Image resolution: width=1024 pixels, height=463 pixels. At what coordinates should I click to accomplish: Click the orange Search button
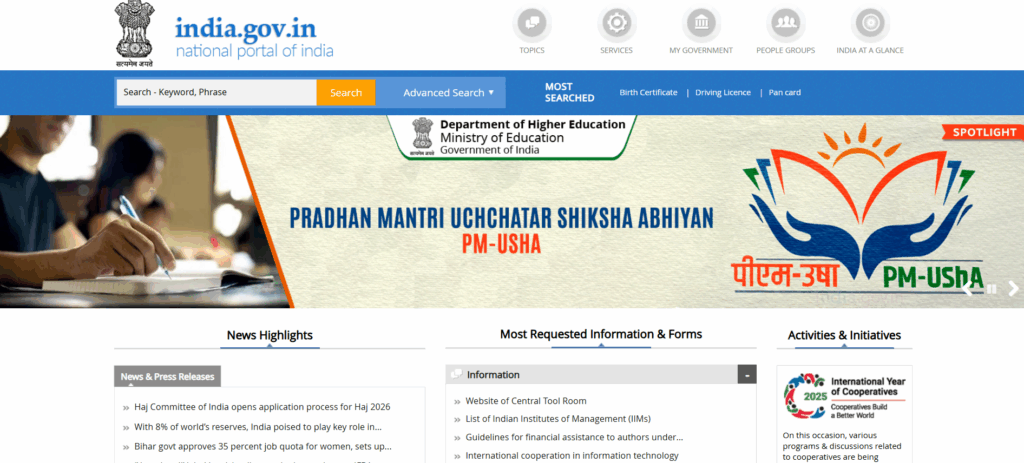[x=346, y=93]
